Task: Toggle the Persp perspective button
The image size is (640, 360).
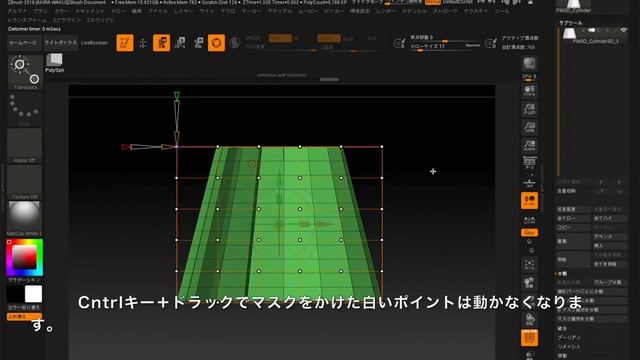Action: pos(529,163)
